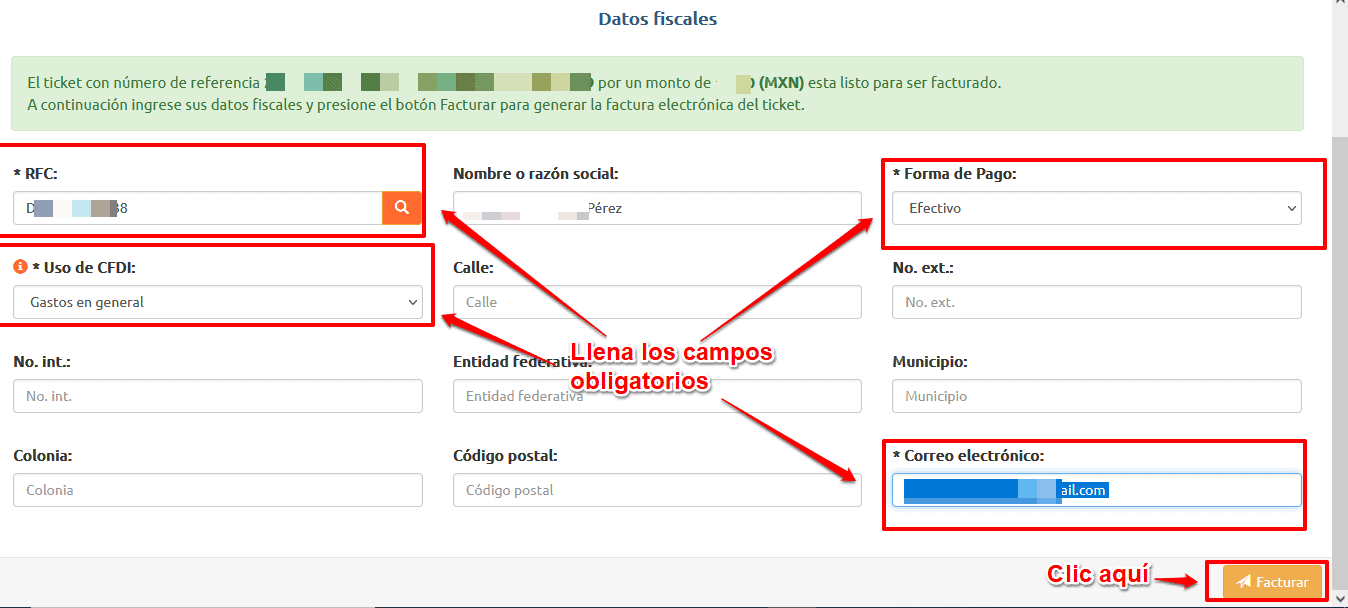1348x608 pixels.
Task: Click the Calle input field
Action: point(657,302)
